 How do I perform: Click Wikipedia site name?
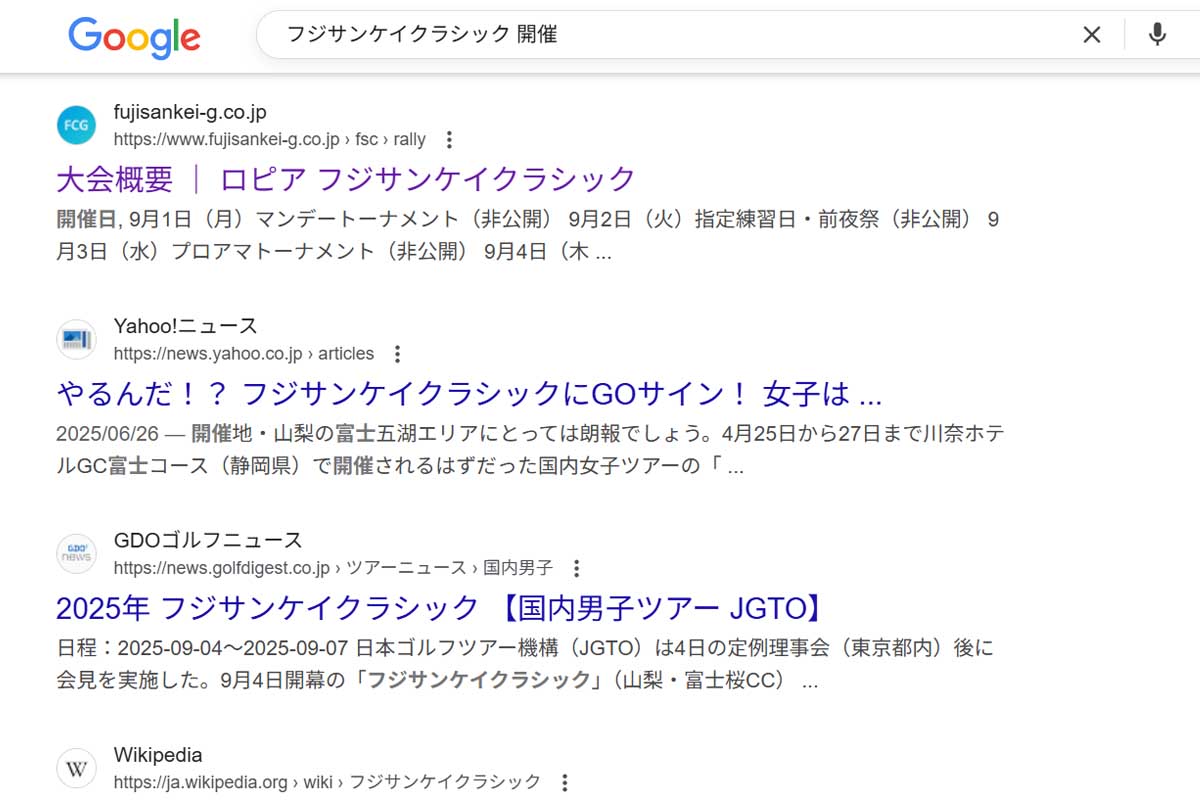tap(158, 755)
